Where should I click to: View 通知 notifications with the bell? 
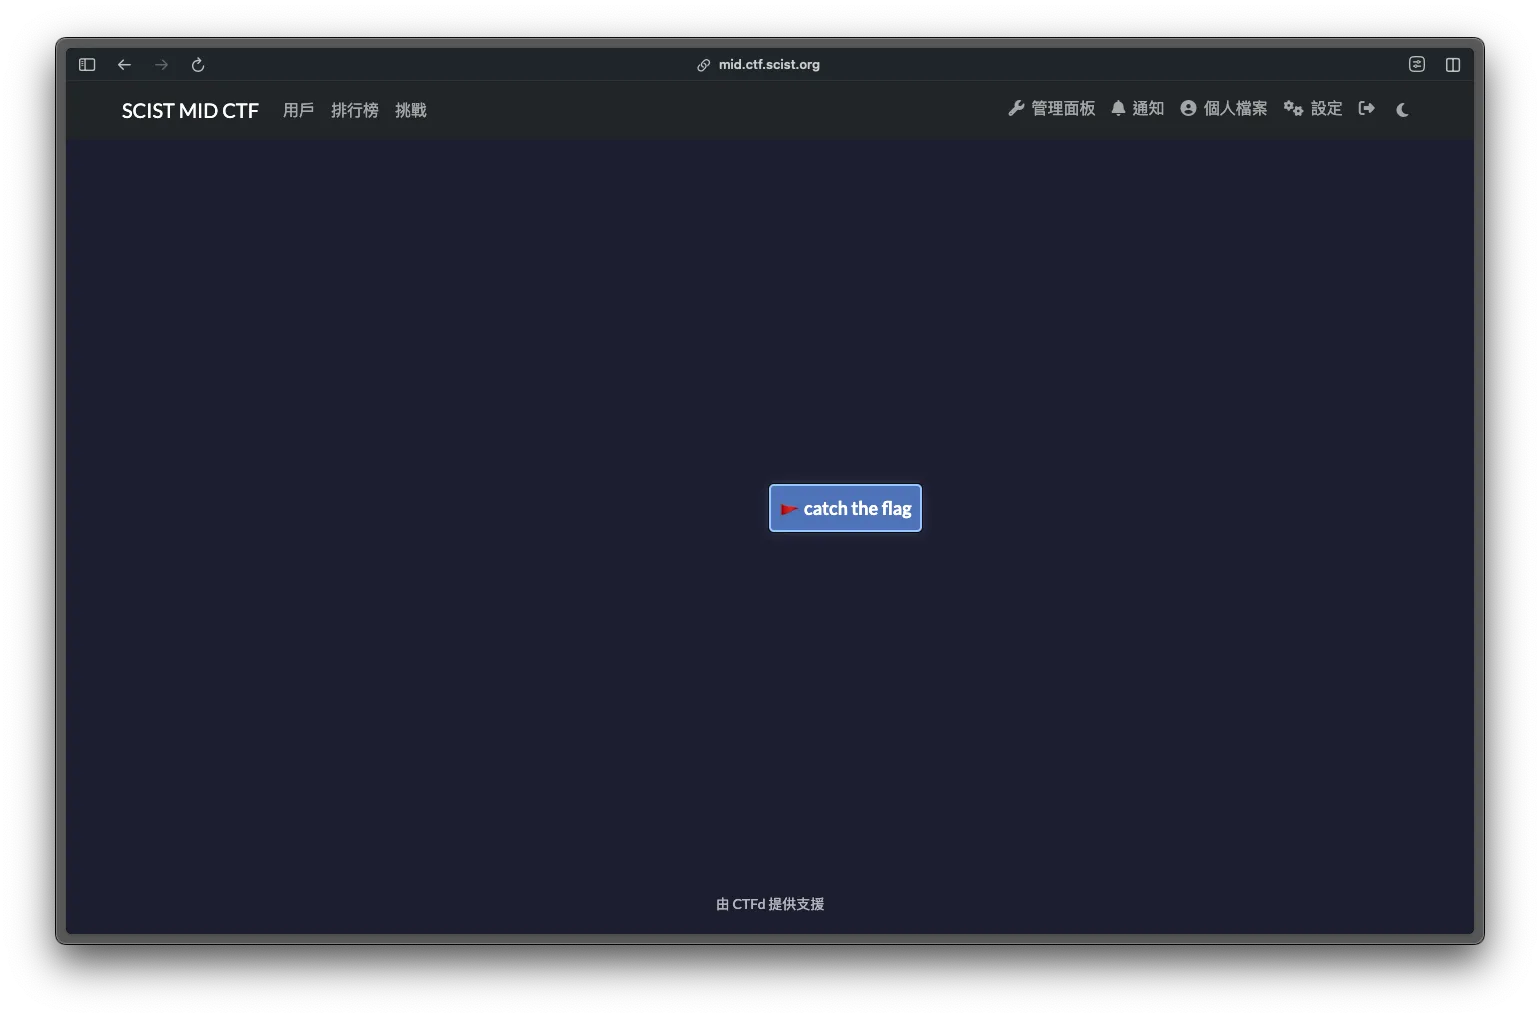pos(1137,109)
